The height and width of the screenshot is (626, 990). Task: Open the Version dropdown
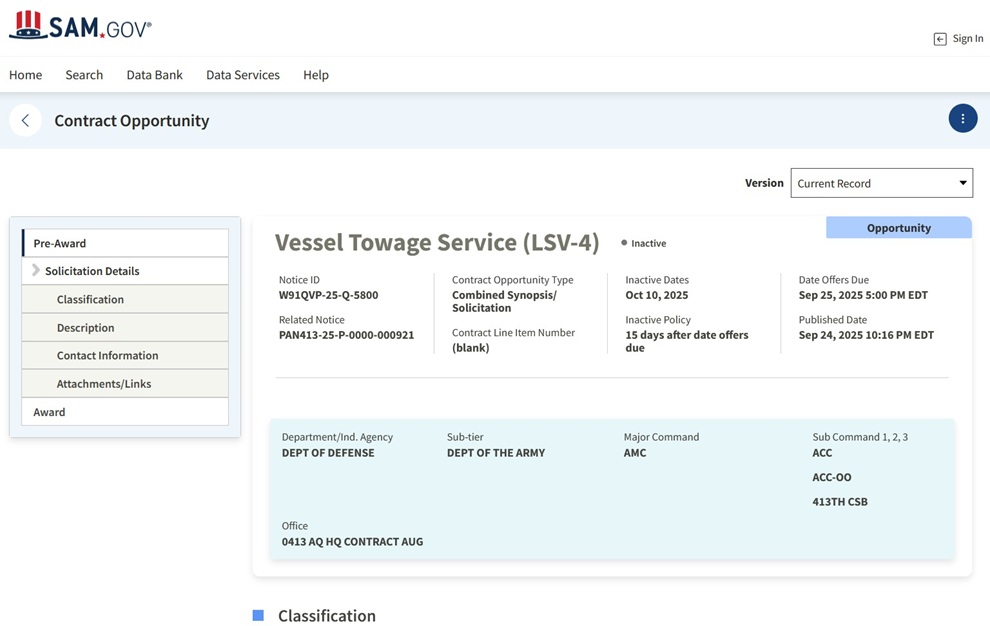tap(880, 183)
